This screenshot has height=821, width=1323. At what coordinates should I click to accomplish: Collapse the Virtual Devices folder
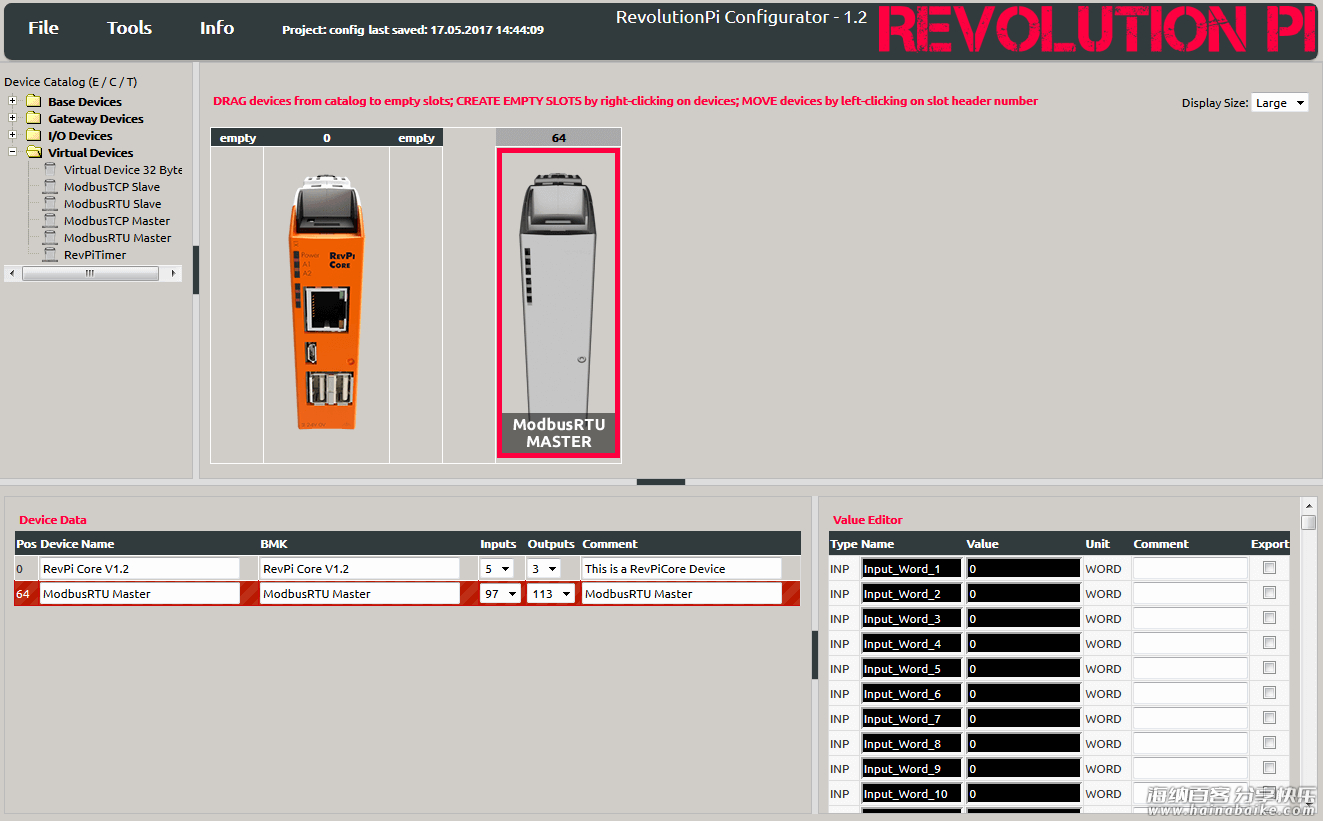12,152
